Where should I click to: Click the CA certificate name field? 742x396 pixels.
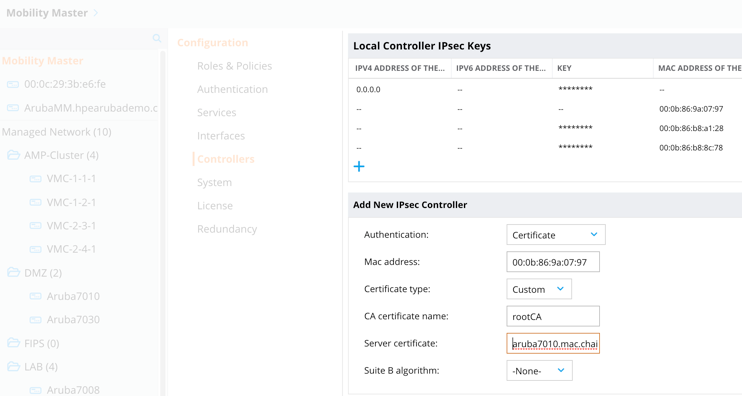[x=553, y=316]
